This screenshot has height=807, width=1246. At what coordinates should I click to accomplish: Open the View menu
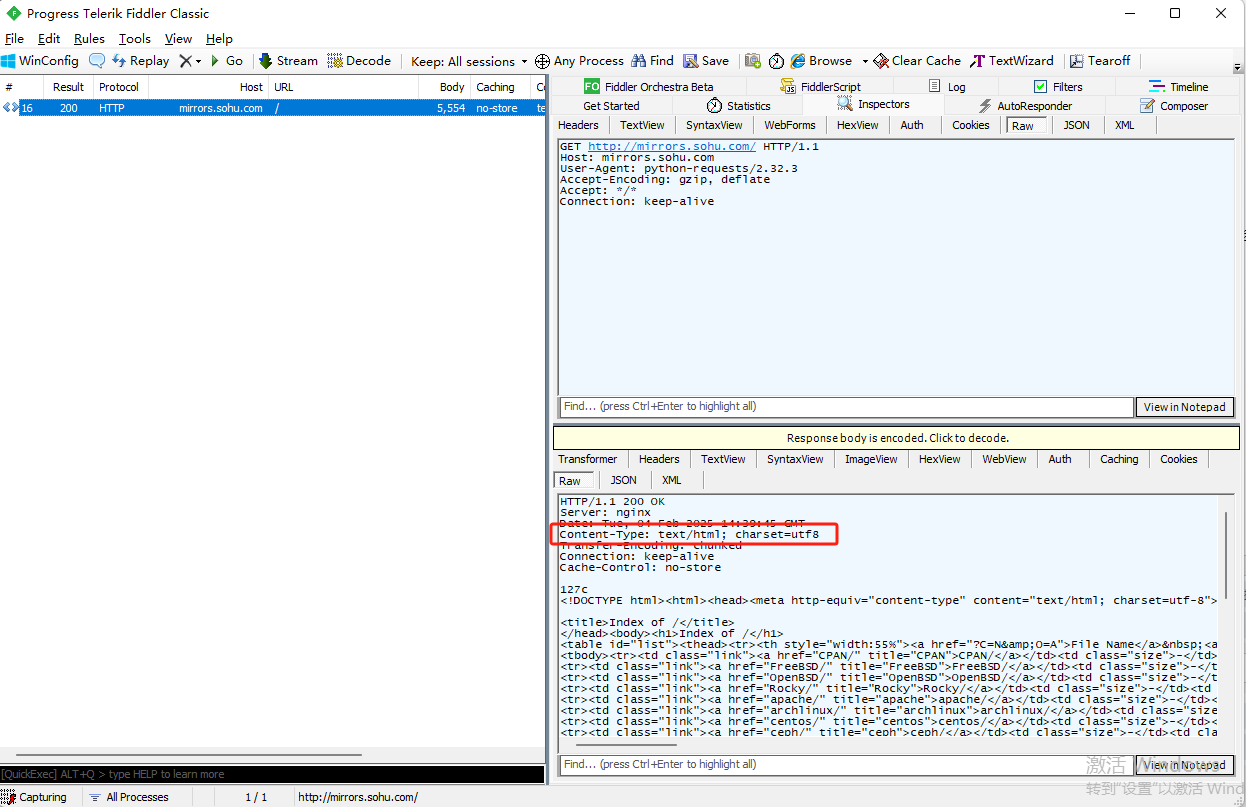(x=178, y=39)
